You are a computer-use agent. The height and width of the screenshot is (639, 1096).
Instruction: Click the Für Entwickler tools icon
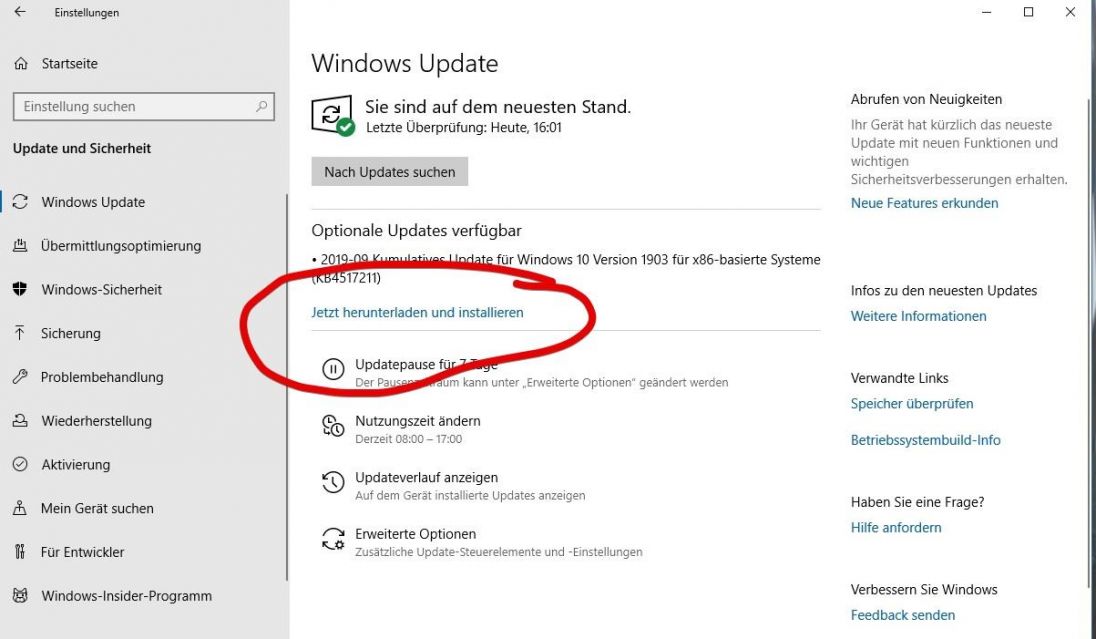point(20,552)
